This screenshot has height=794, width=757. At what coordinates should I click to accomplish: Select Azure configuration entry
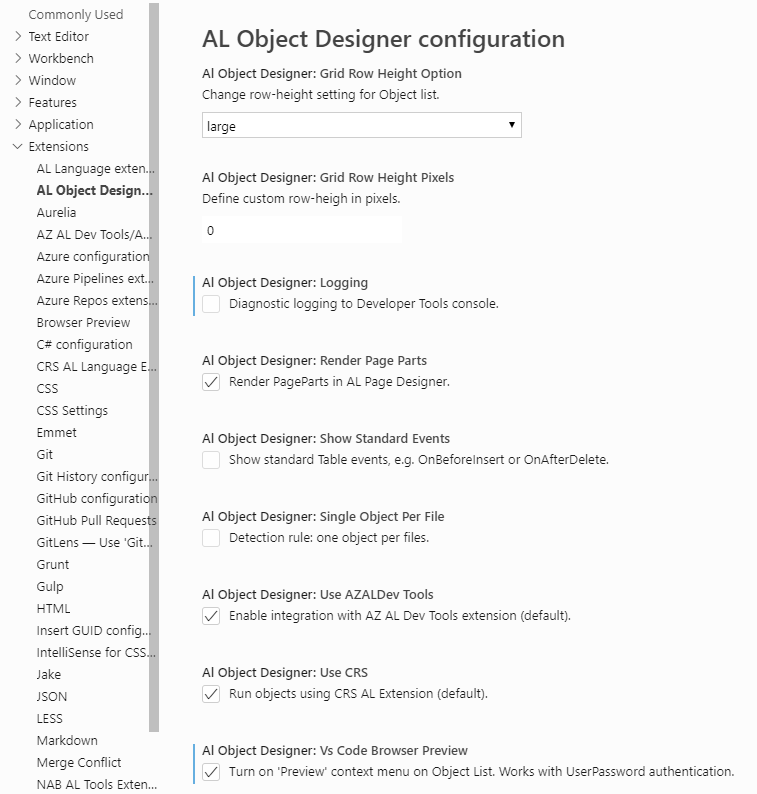point(93,256)
